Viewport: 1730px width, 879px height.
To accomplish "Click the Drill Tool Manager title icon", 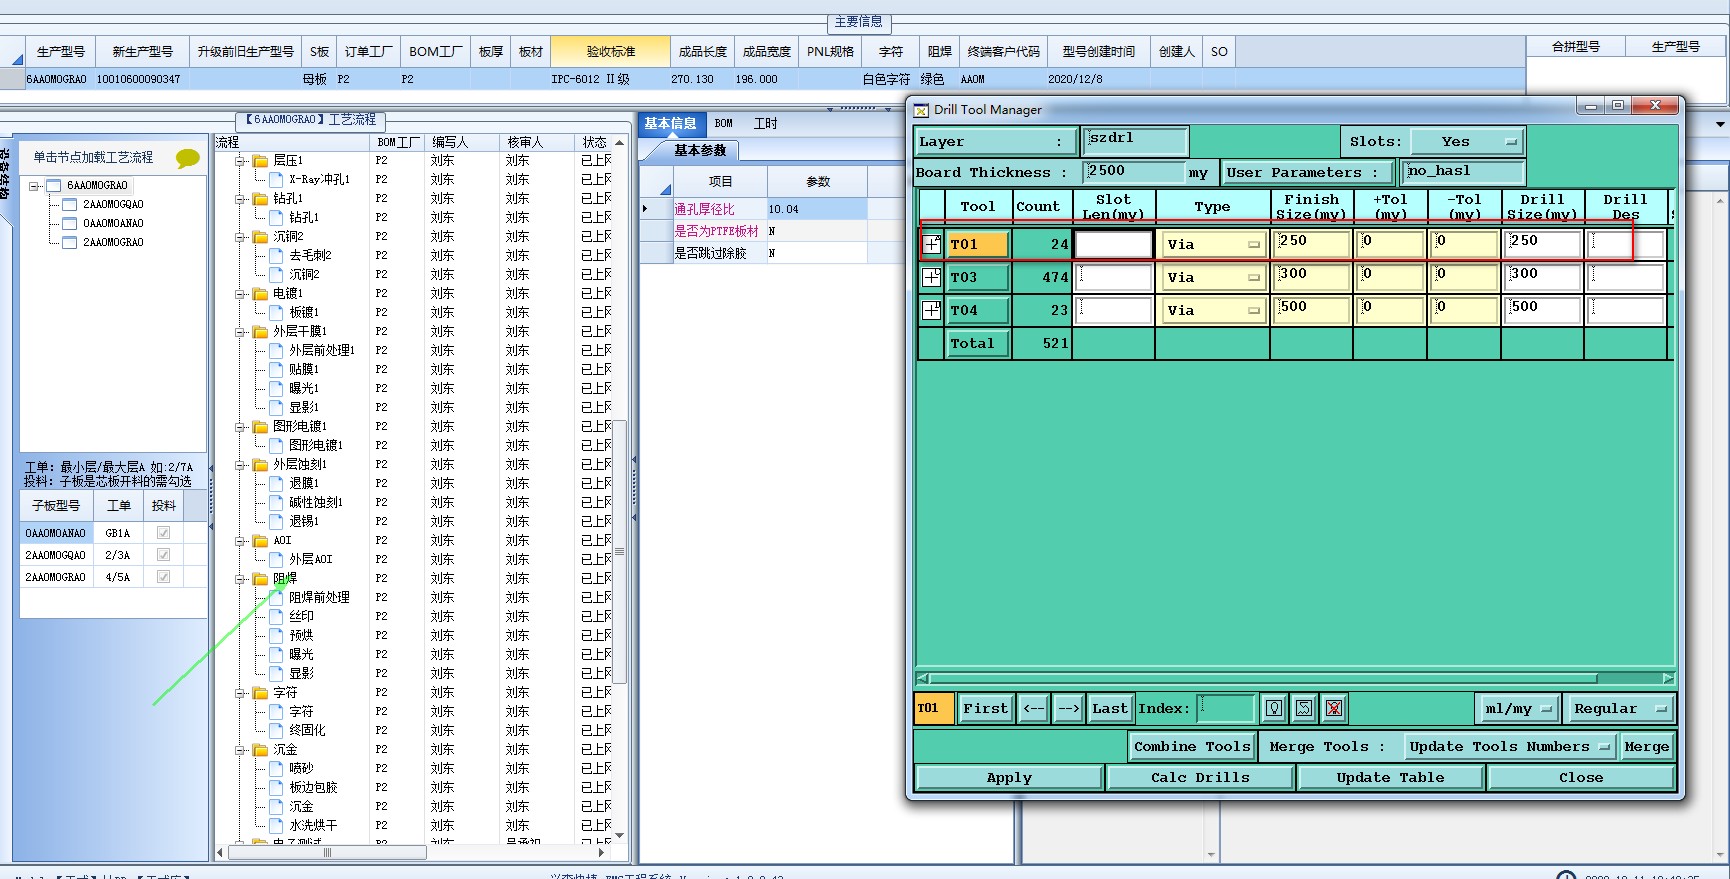I will [x=921, y=110].
